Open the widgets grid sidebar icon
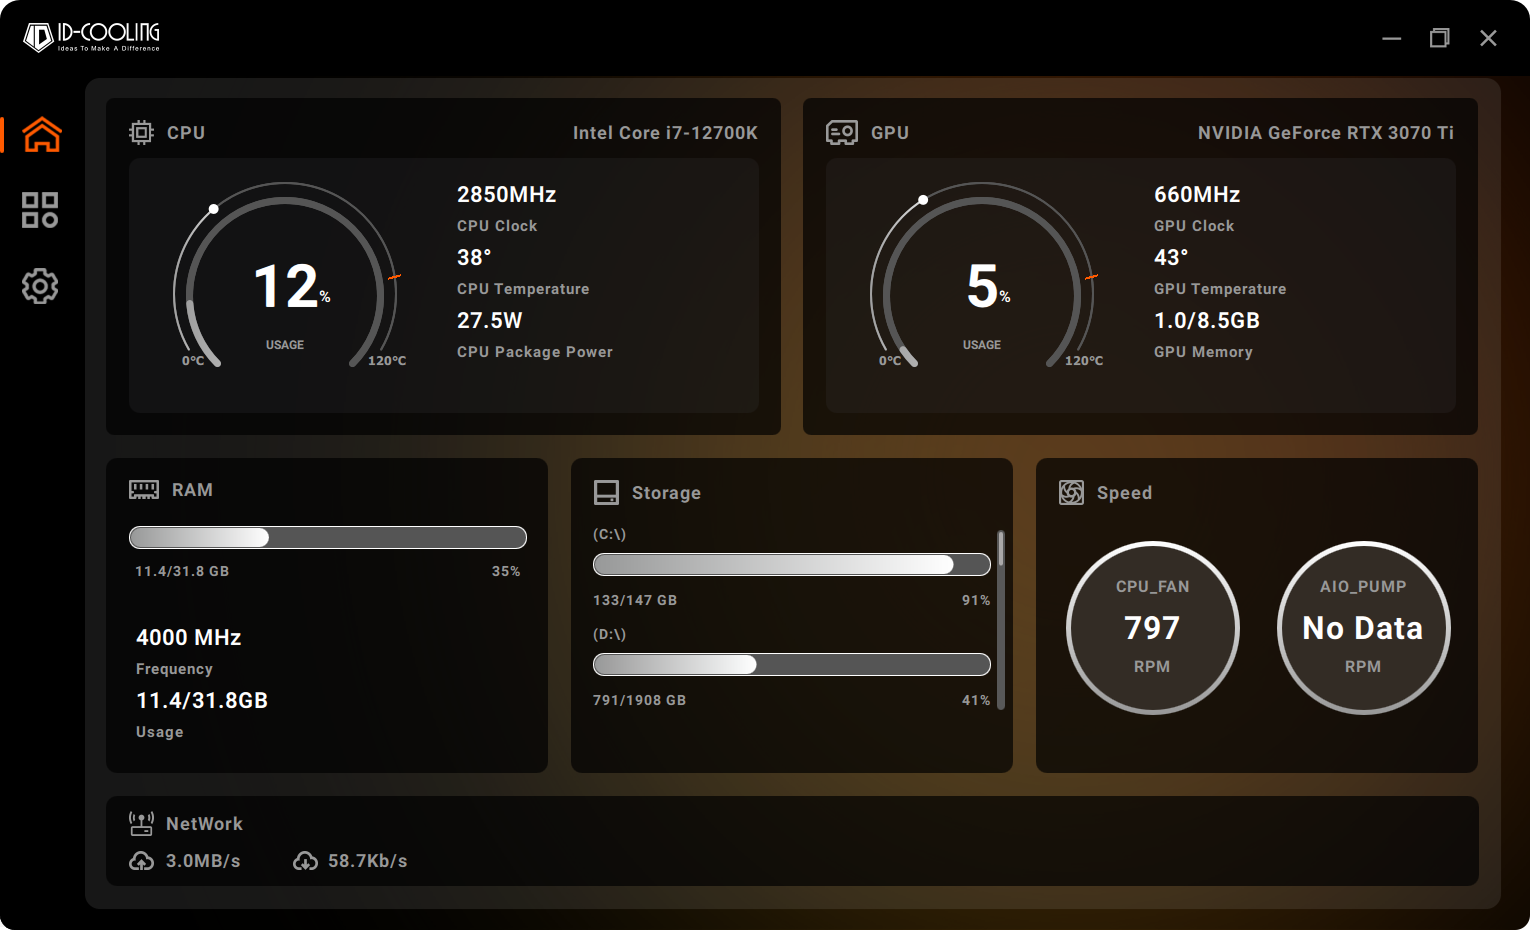This screenshot has height=930, width=1530. (40, 210)
